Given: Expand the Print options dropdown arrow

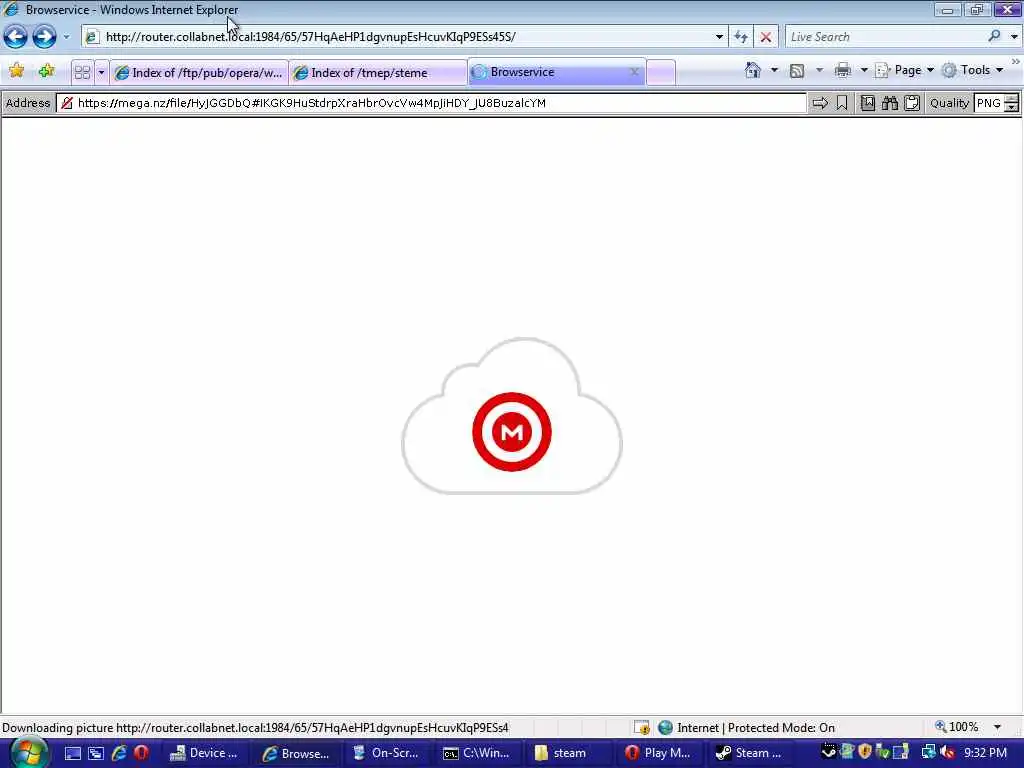Looking at the screenshot, I should [864, 70].
